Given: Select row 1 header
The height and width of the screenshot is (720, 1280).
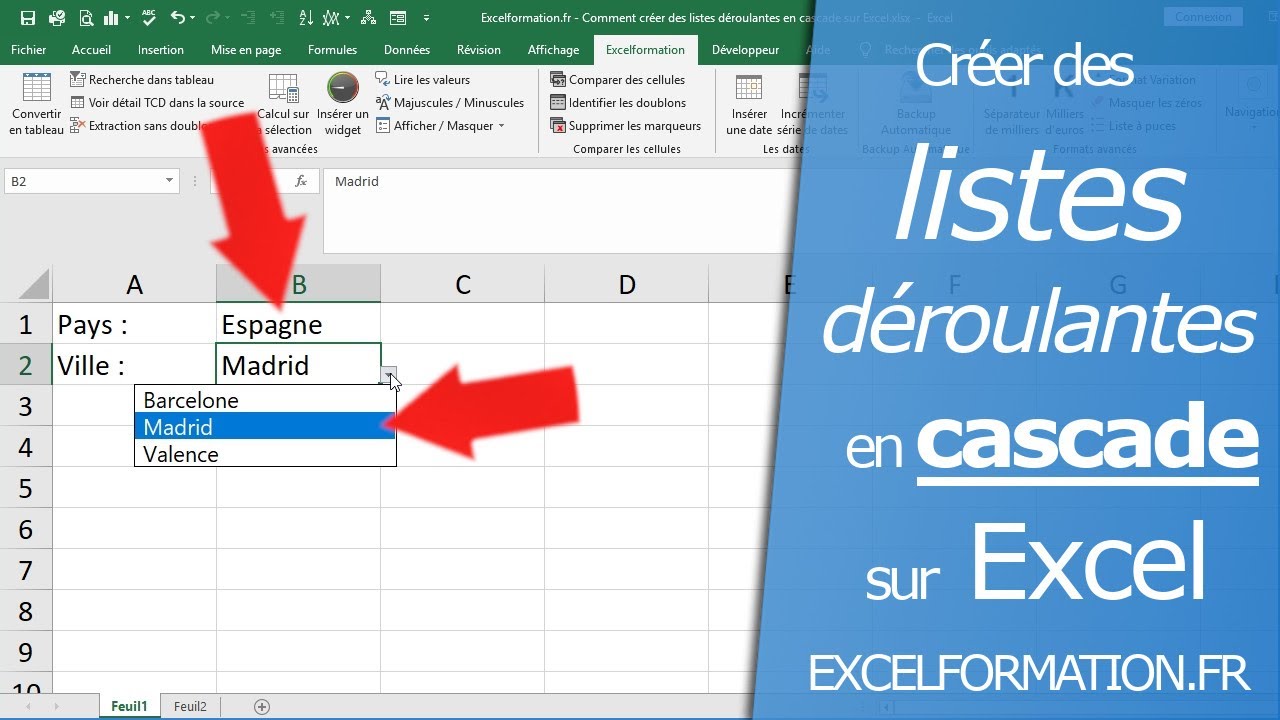Looking at the screenshot, I should 26,324.
